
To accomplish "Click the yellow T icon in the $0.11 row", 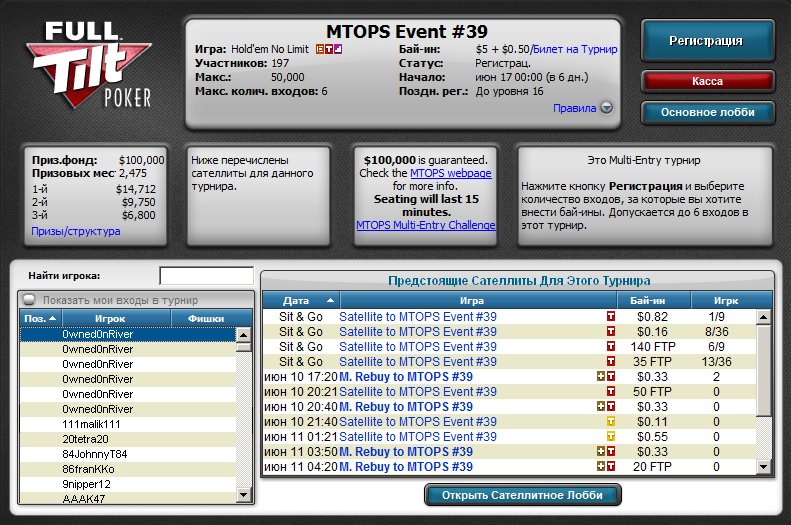I will point(611,421).
